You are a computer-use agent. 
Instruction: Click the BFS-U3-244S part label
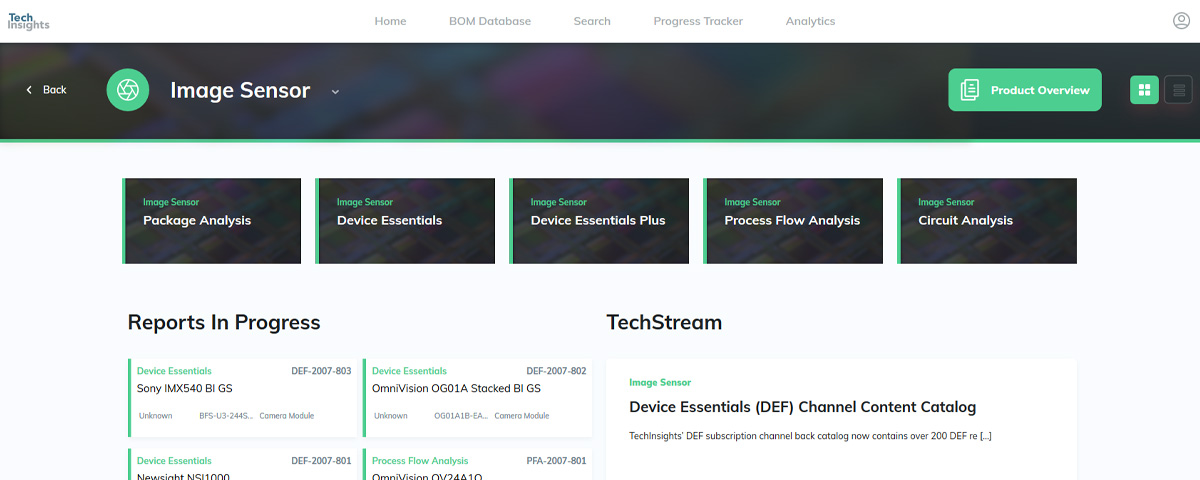226,416
